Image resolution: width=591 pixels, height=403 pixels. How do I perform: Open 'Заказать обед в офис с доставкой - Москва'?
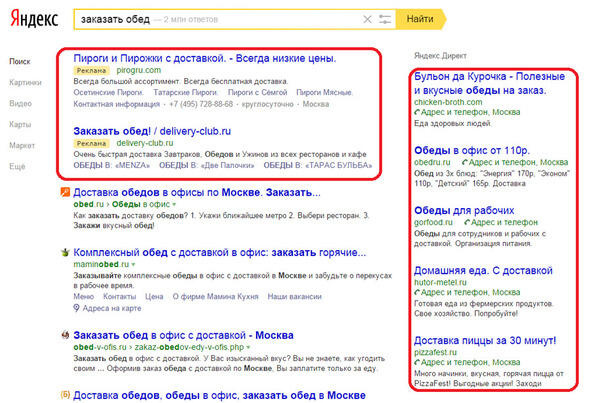point(184,335)
